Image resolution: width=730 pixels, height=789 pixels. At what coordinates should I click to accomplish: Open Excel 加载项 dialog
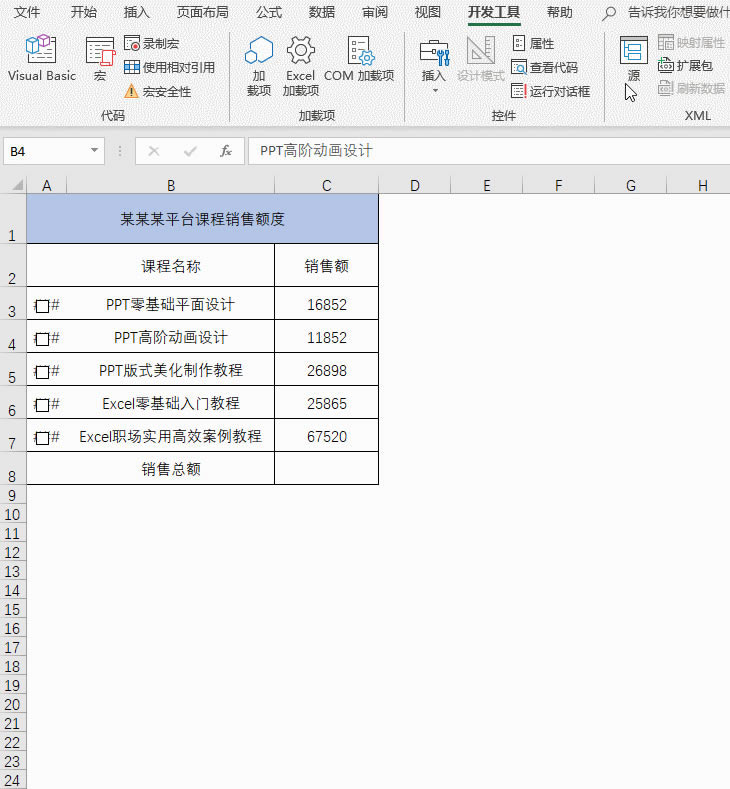[x=300, y=66]
